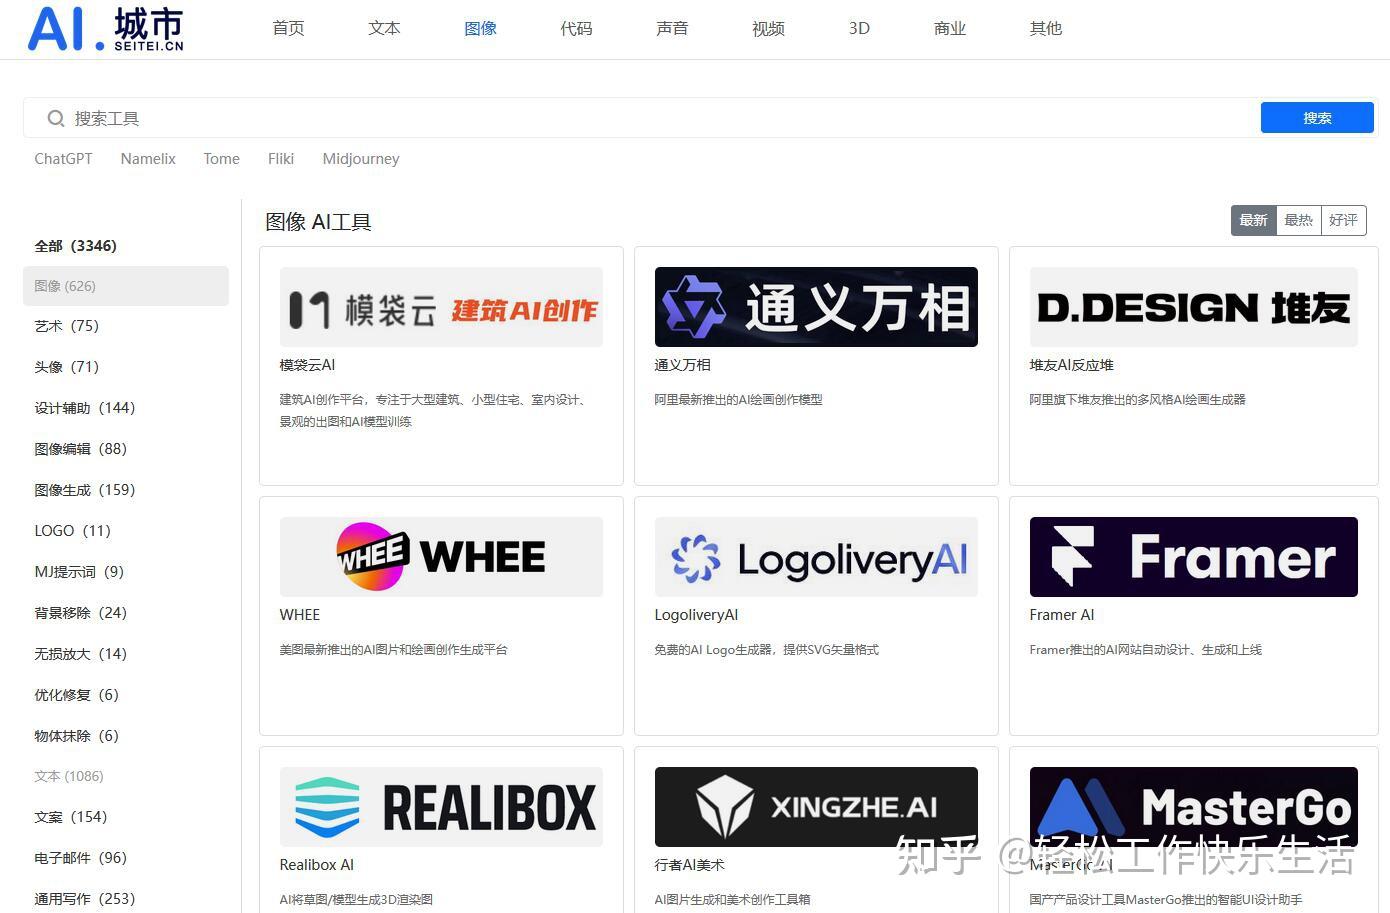Open the LogoliveryAI logo banner
Viewport: 1390px width, 913px height.
(x=816, y=557)
